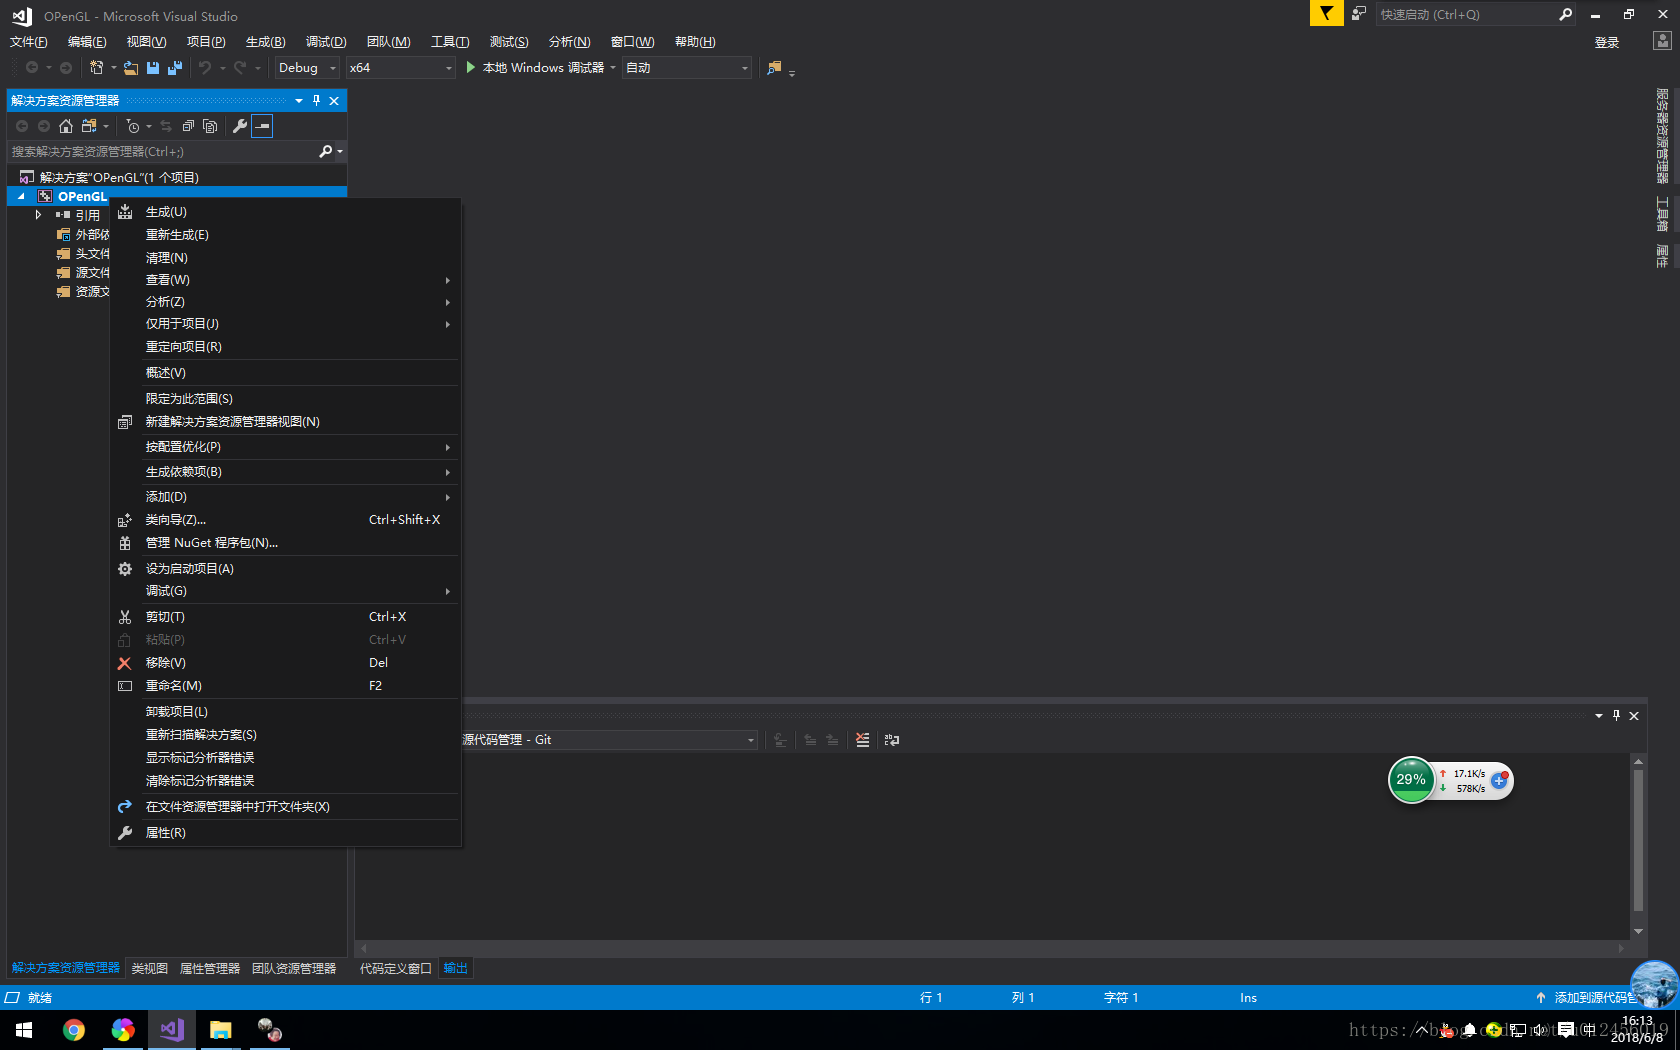Pin the output panel
Viewport: 1680px width, 1050px height.
[x=1616, y=715]
